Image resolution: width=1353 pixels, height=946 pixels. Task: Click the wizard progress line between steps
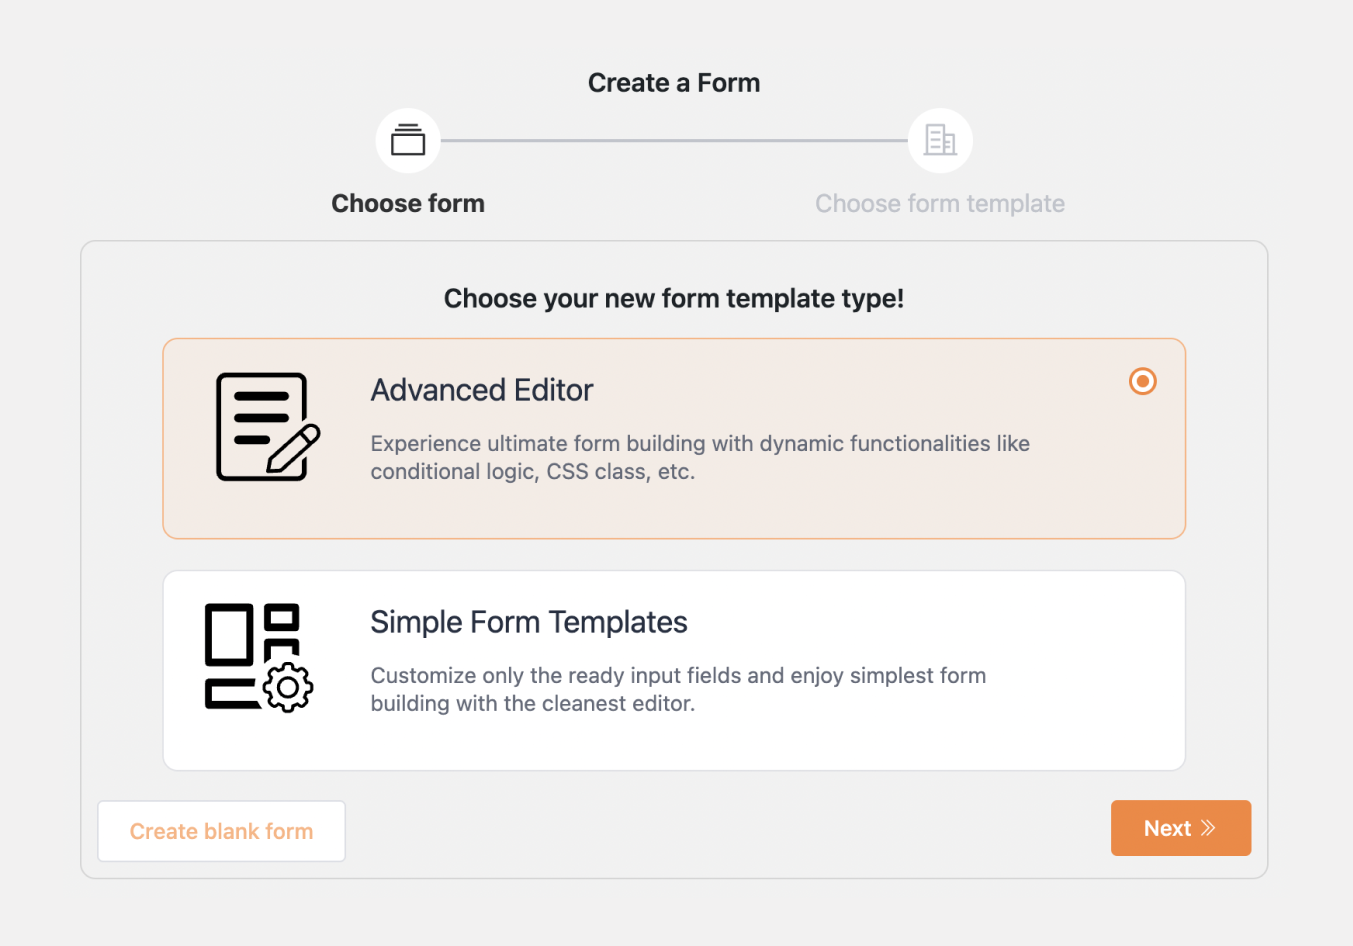[x=674, y=140]
